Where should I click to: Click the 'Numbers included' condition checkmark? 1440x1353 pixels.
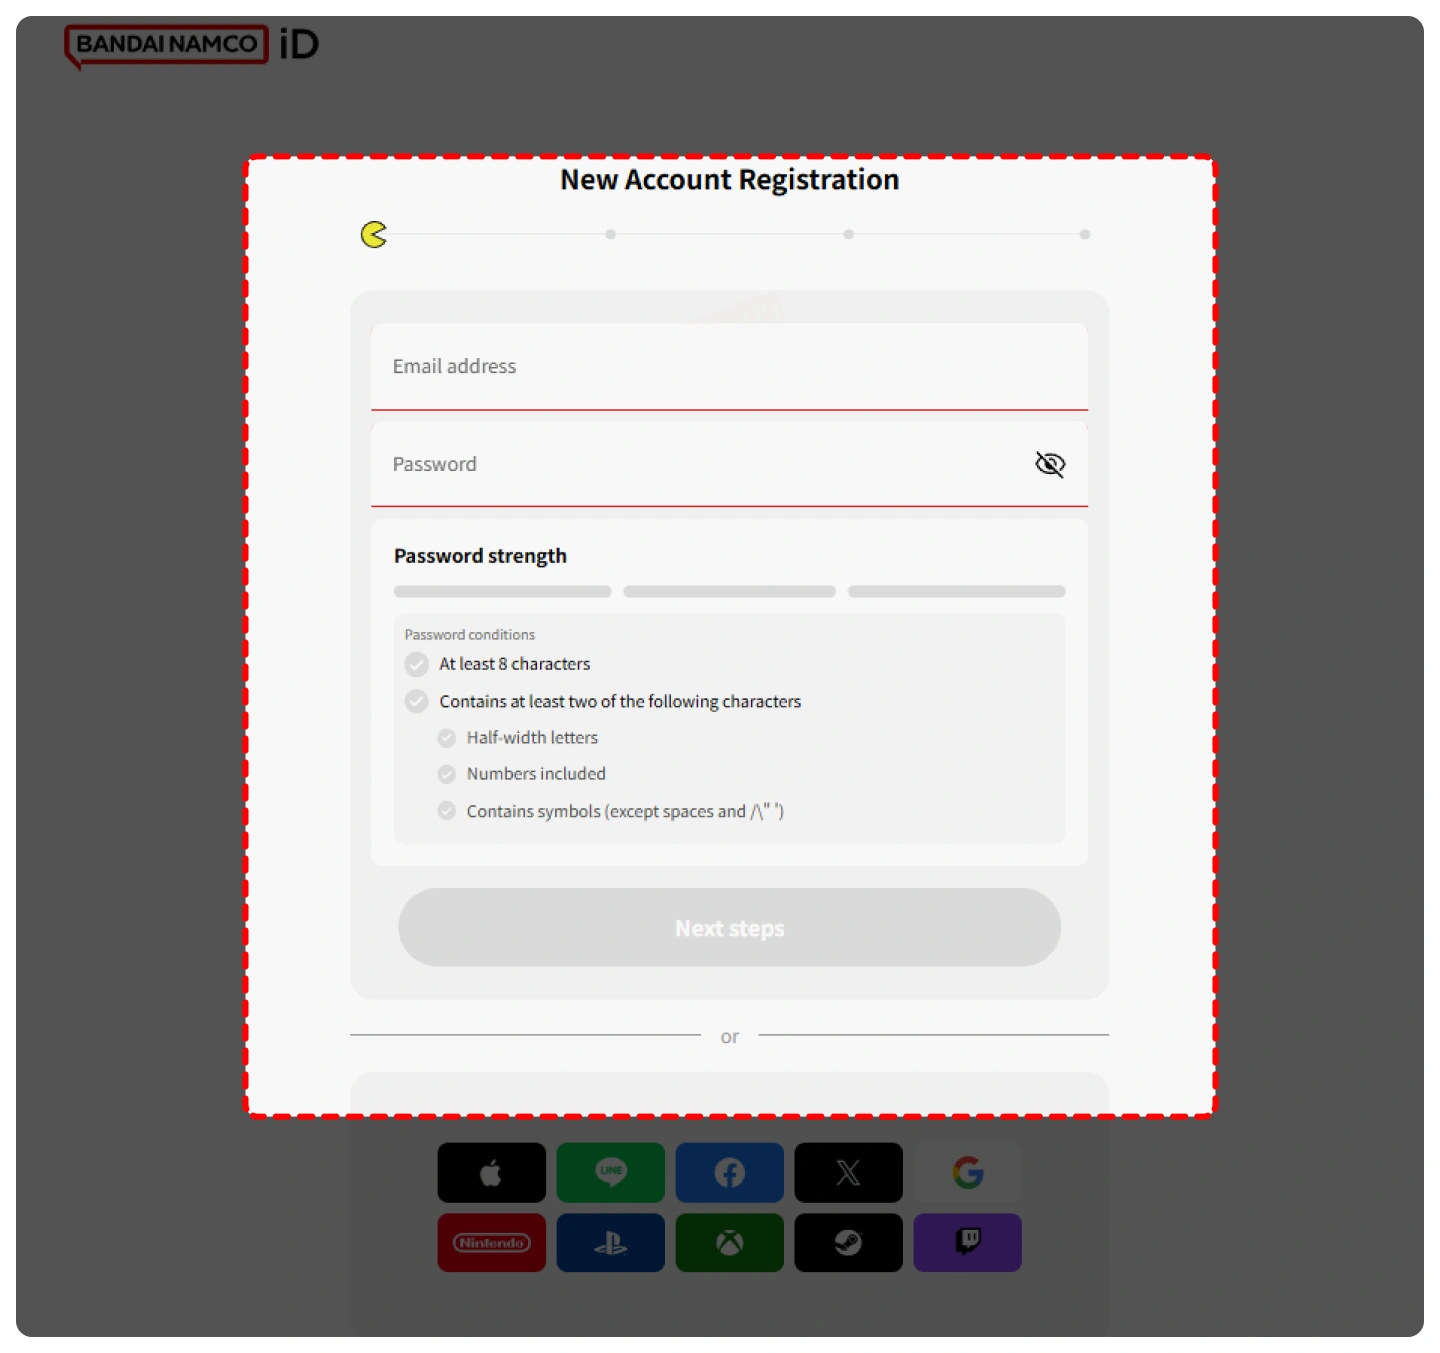(x=447, y=774)
